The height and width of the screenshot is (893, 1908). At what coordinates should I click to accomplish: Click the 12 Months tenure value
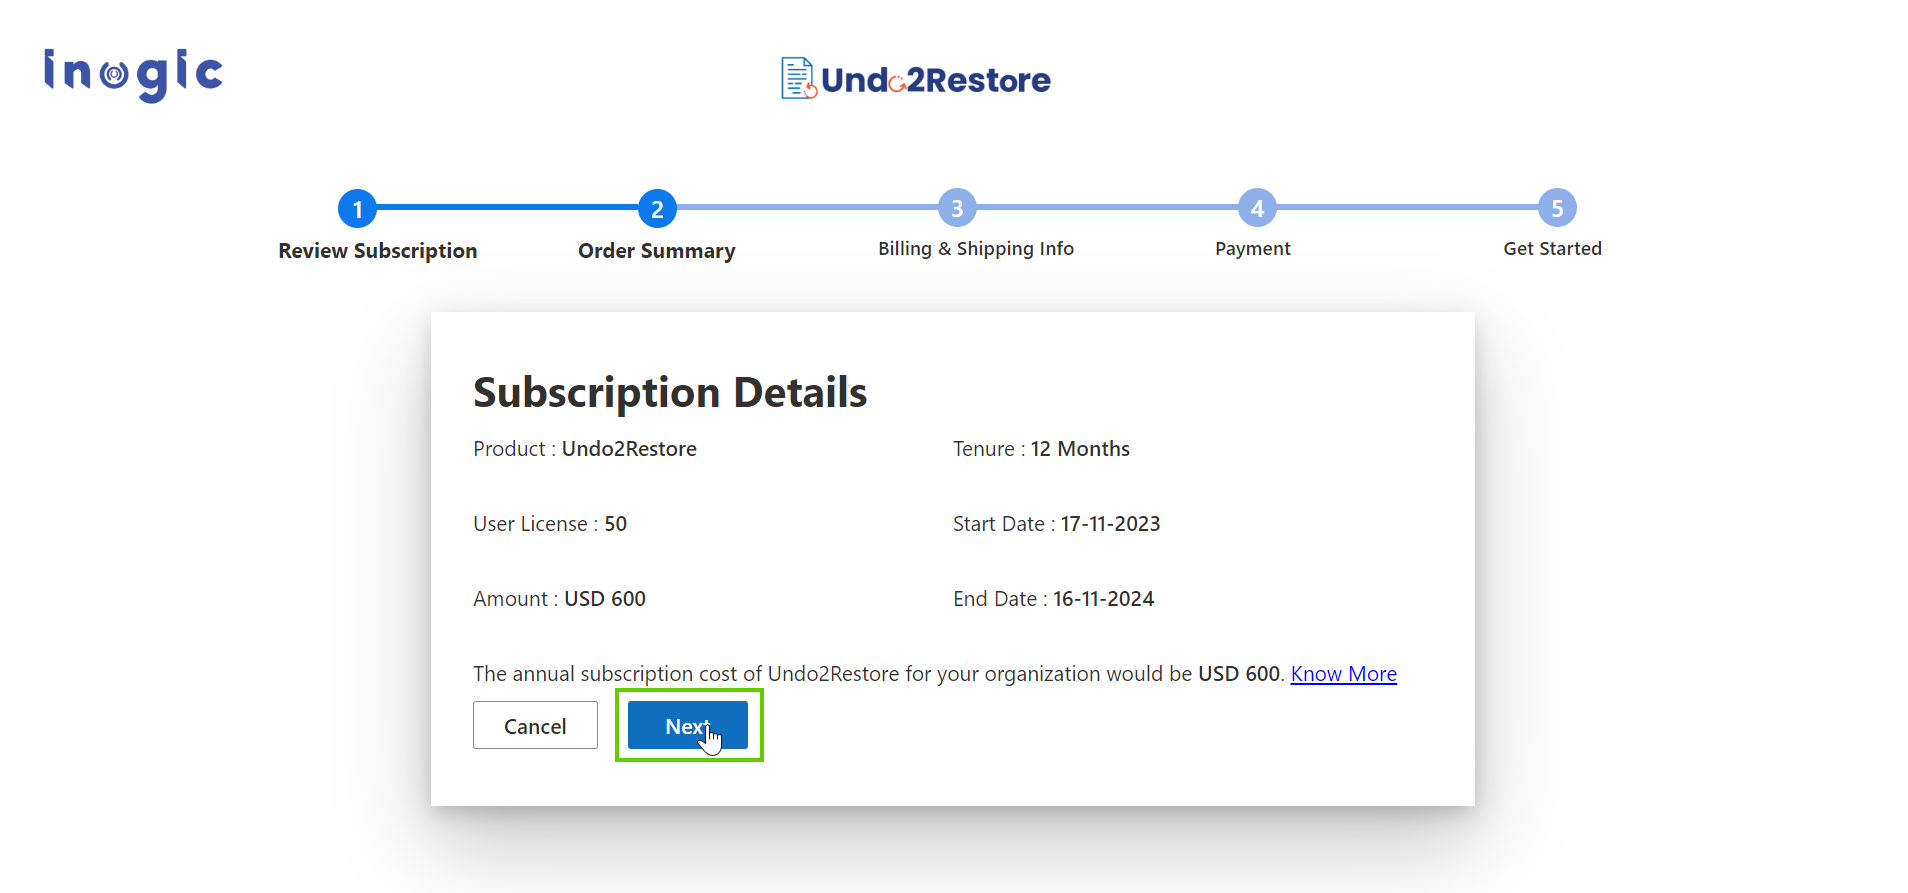[1080, 449]
